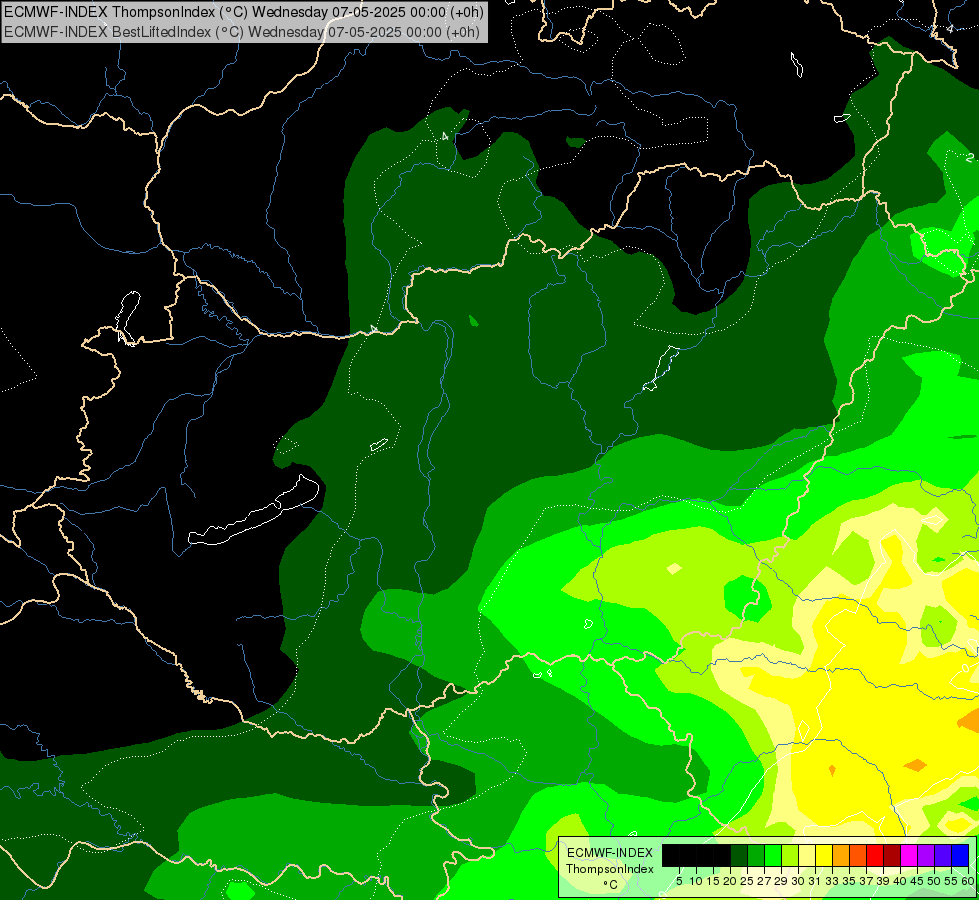This screenshot has width=979, height=900.
Task: Select the purple 45-50 legend swatch
Action: [926, 855]
